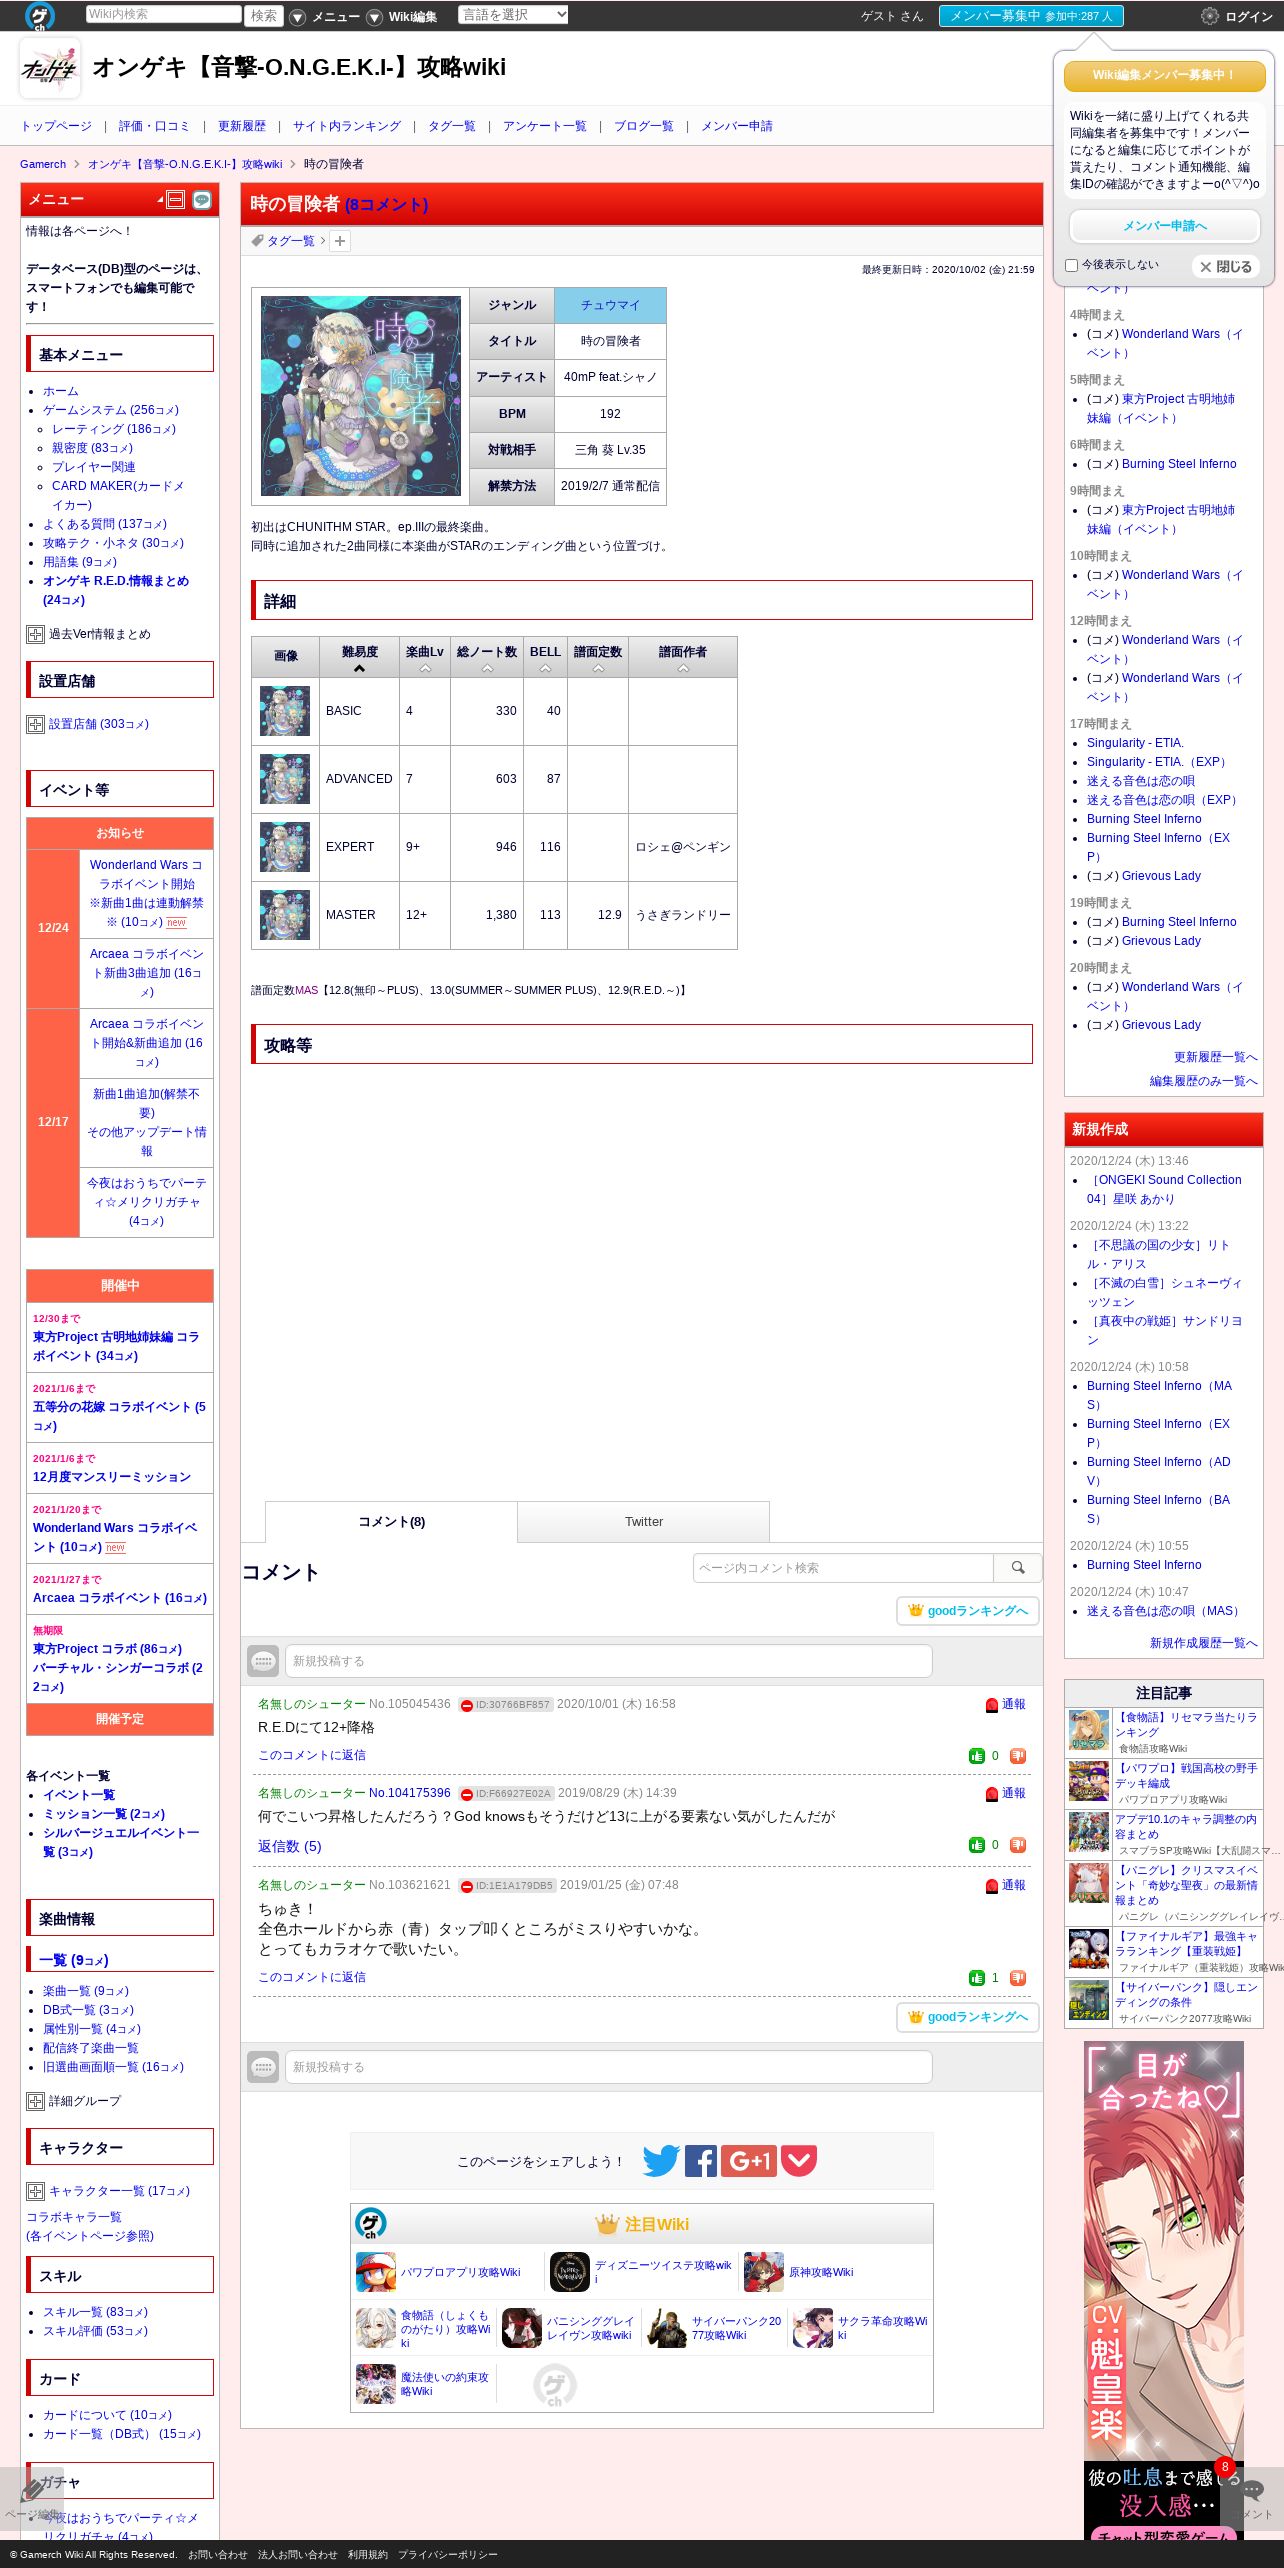Screen dimensions: 1284x2568
Task: Open サイト内ランキング in the nav bar
Action: [x=347, y=126]
